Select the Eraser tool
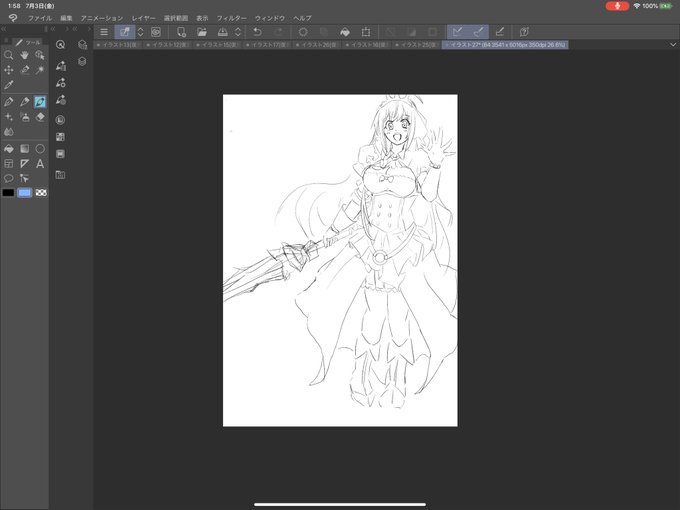Screen dimensions: 680x510 coord(40,117)
